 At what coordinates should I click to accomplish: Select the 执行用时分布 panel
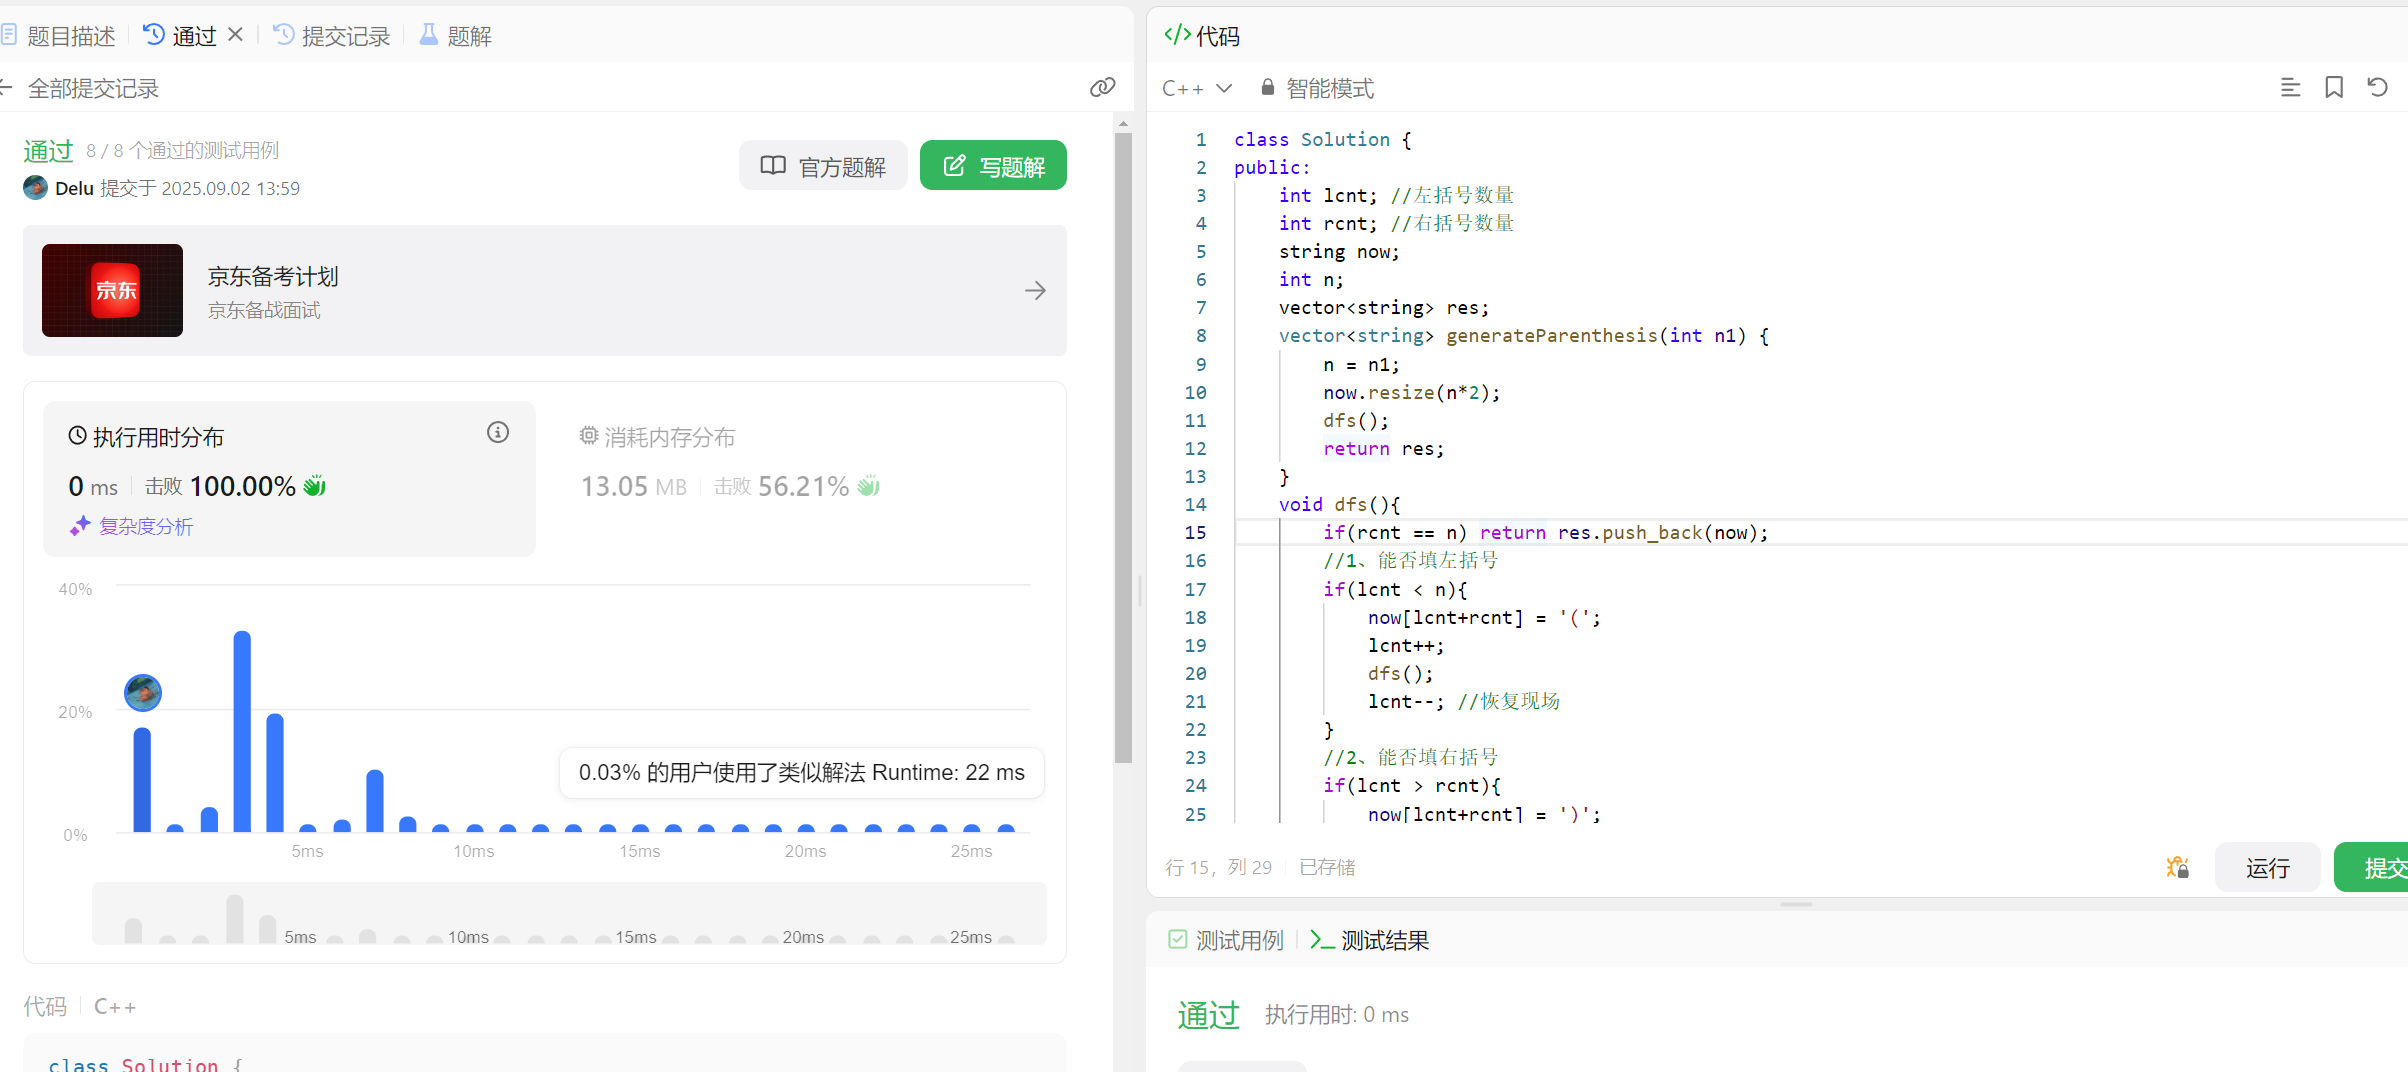[x=289, y=478]
